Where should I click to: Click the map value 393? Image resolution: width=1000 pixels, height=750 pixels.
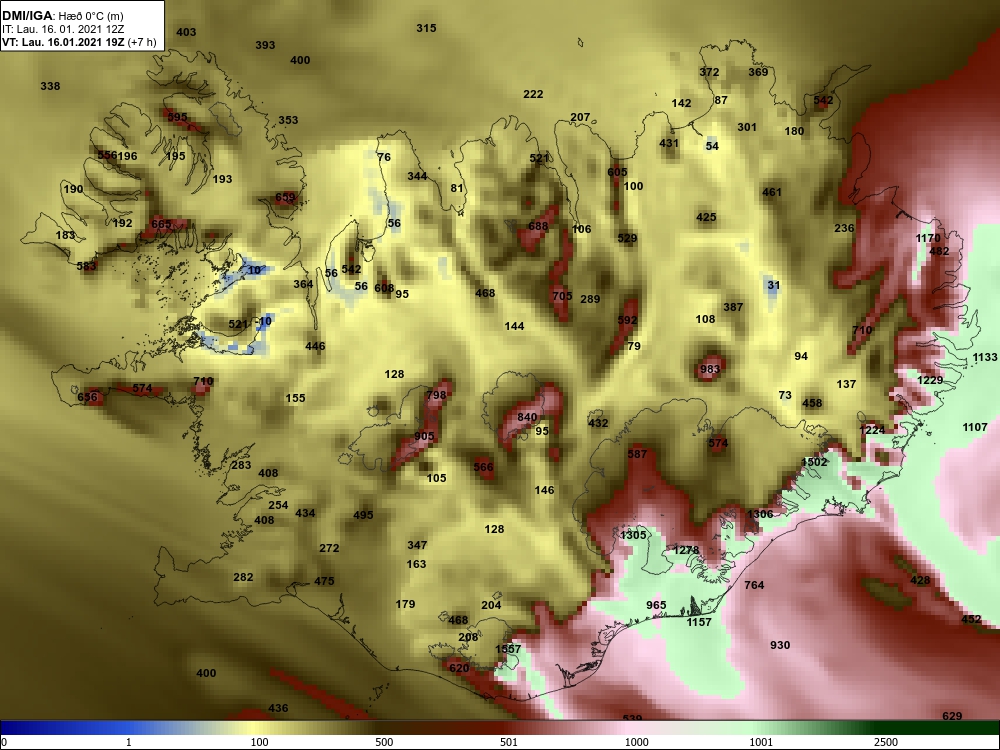(265, 45)
